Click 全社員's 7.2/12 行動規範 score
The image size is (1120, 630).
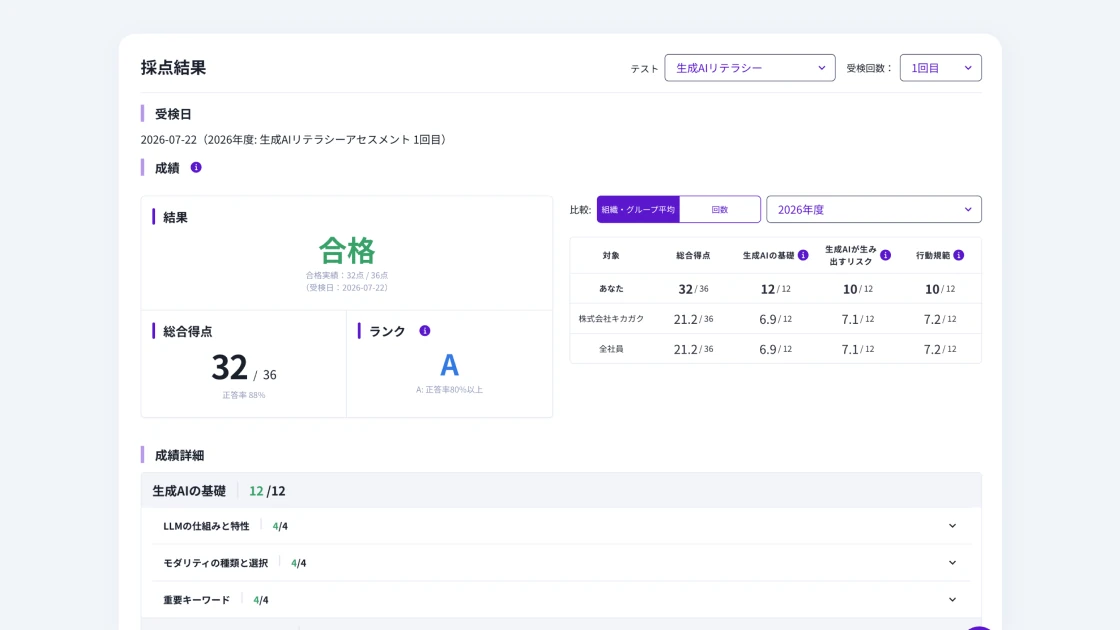pyautogui.click(x=939, y=349)
